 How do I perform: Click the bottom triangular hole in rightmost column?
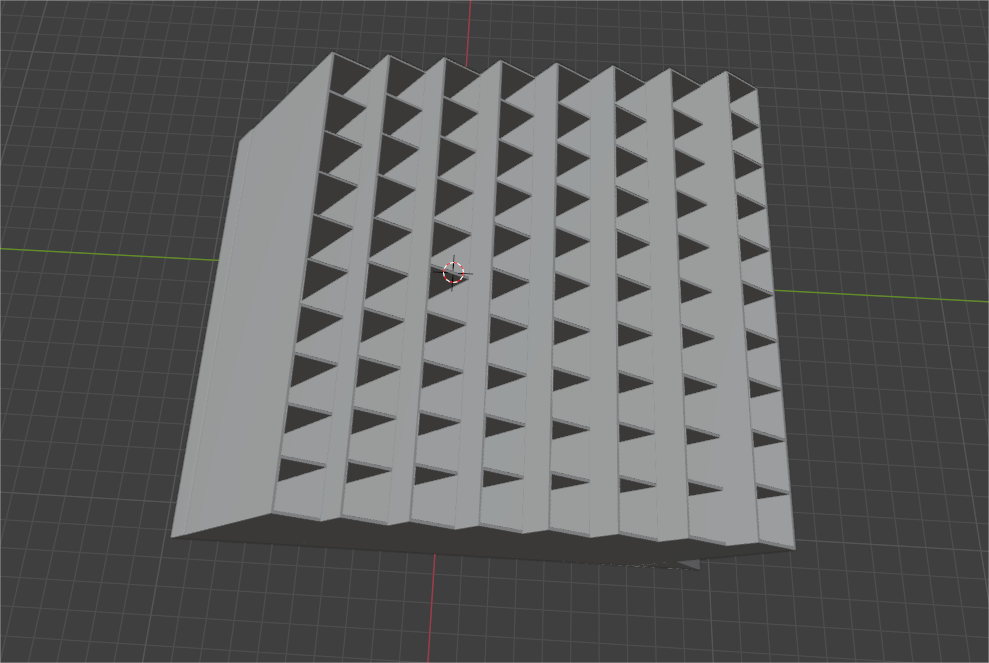771,491
